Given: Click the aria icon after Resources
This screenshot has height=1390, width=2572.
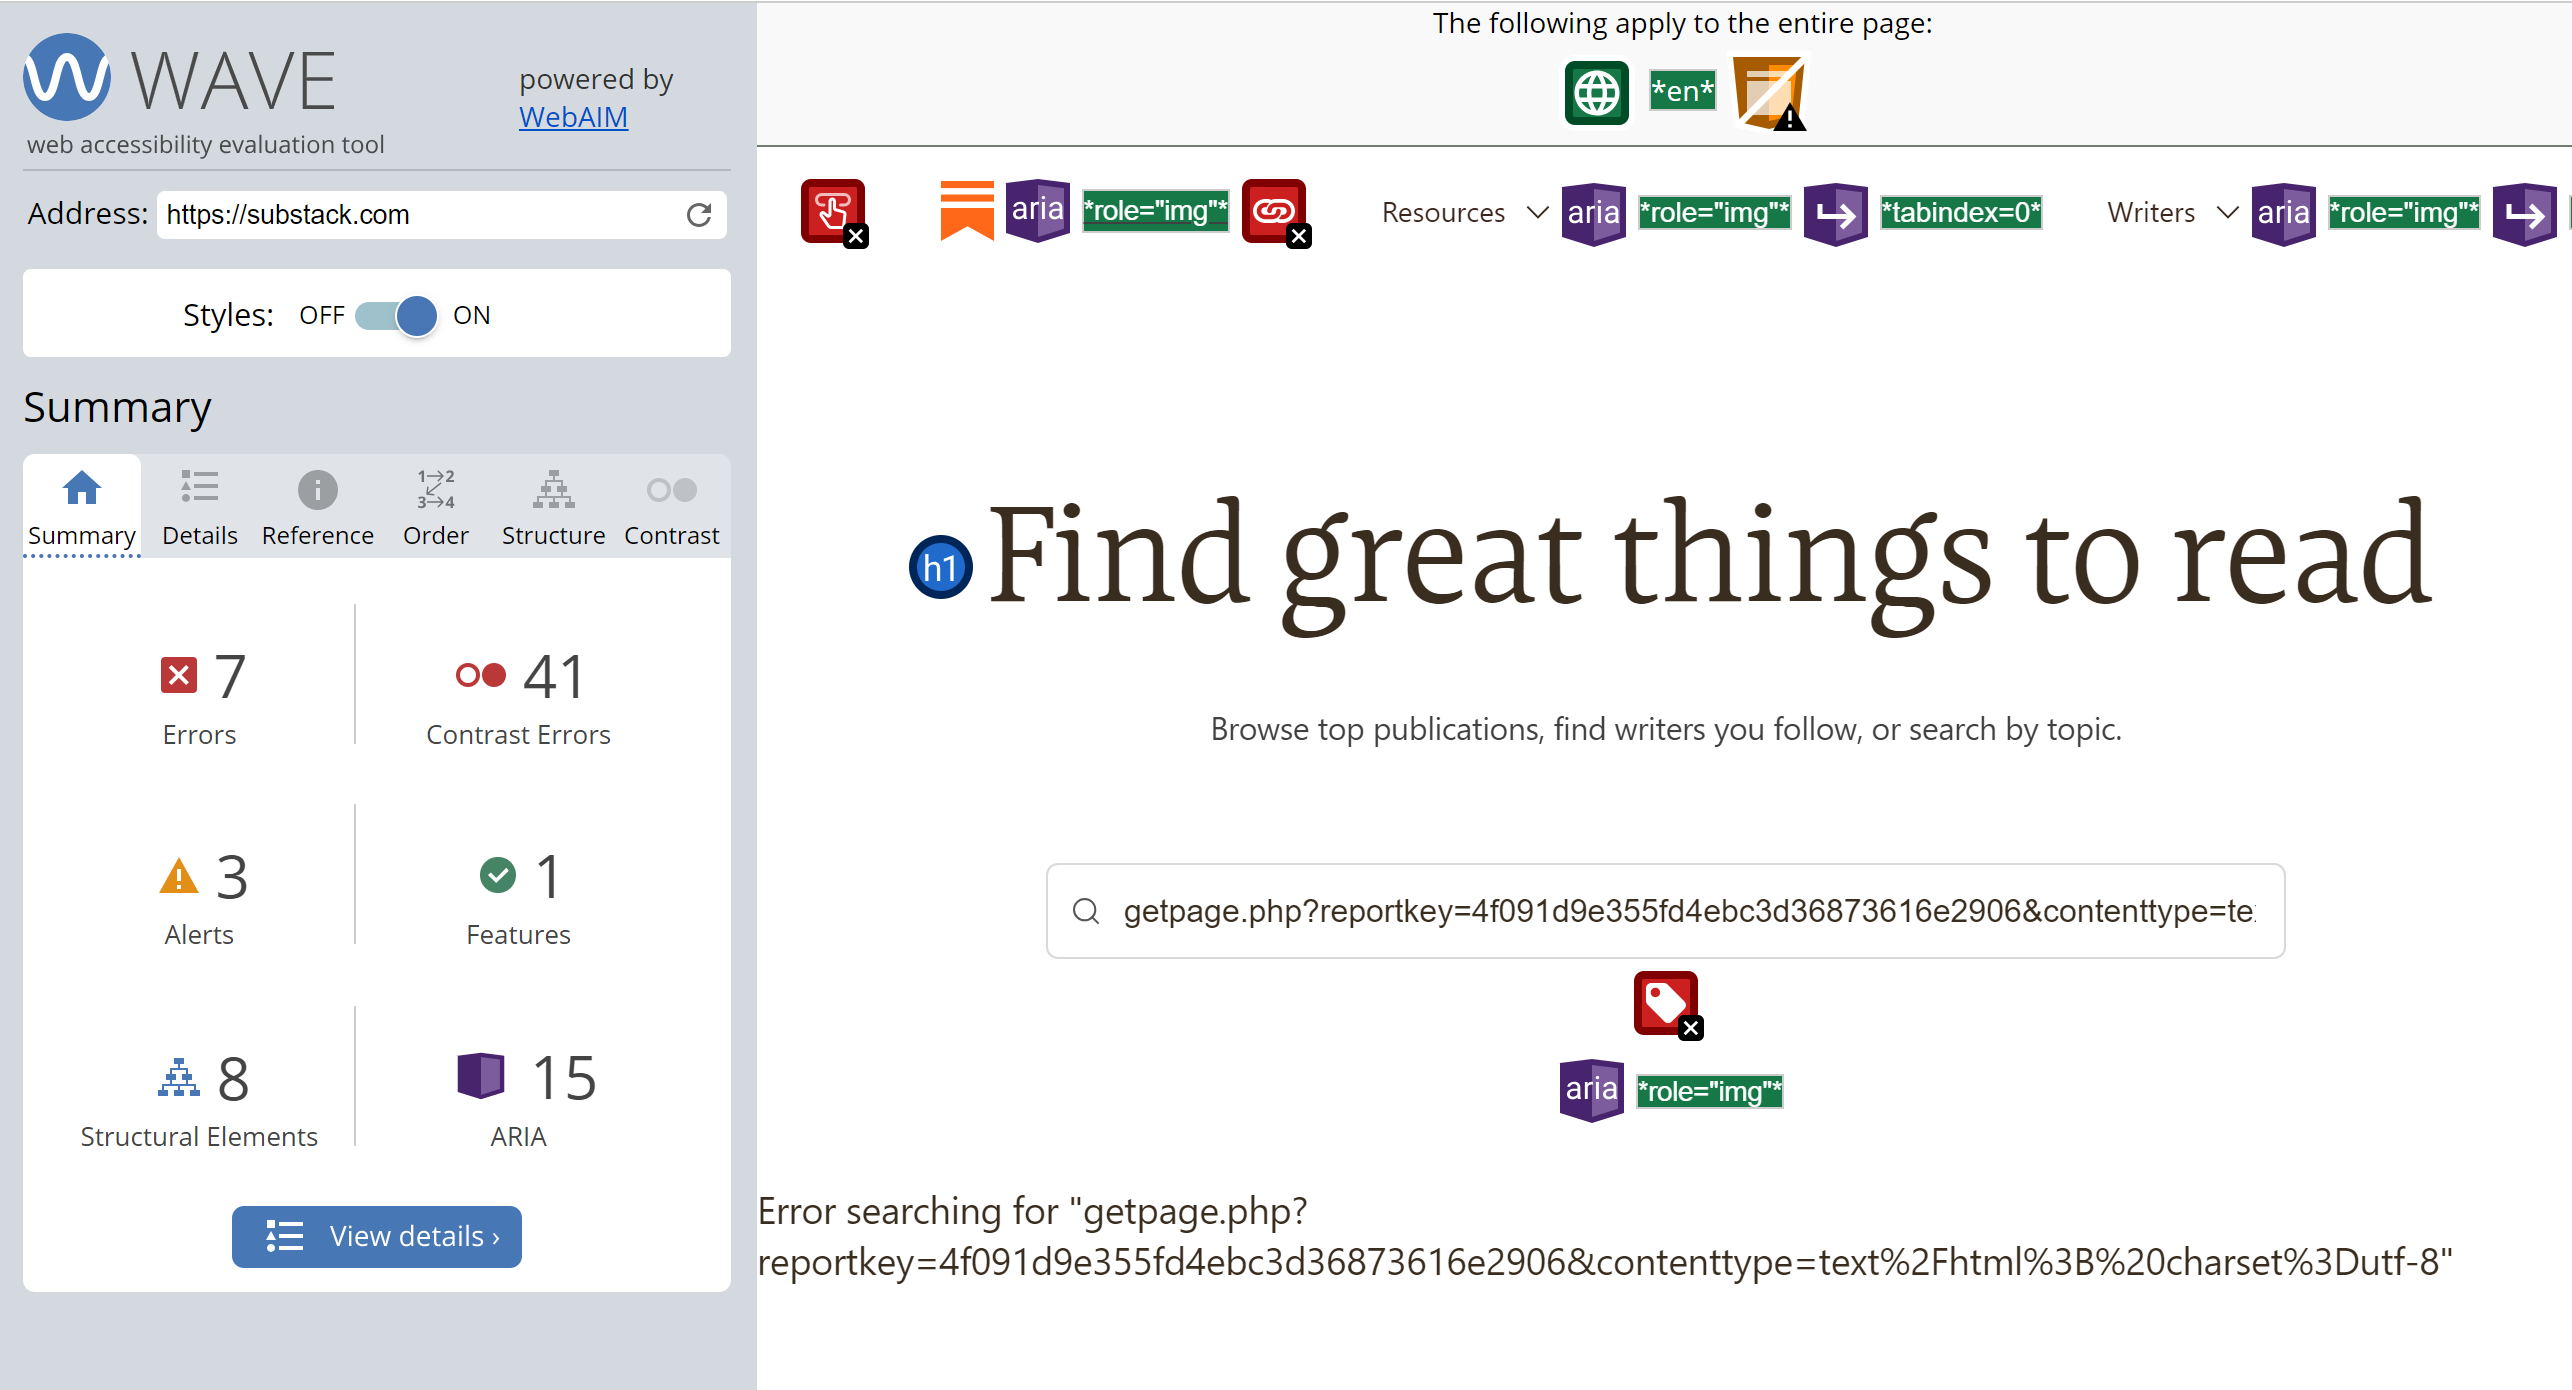Looking at the screenshot, I should tap(1594, 213).
